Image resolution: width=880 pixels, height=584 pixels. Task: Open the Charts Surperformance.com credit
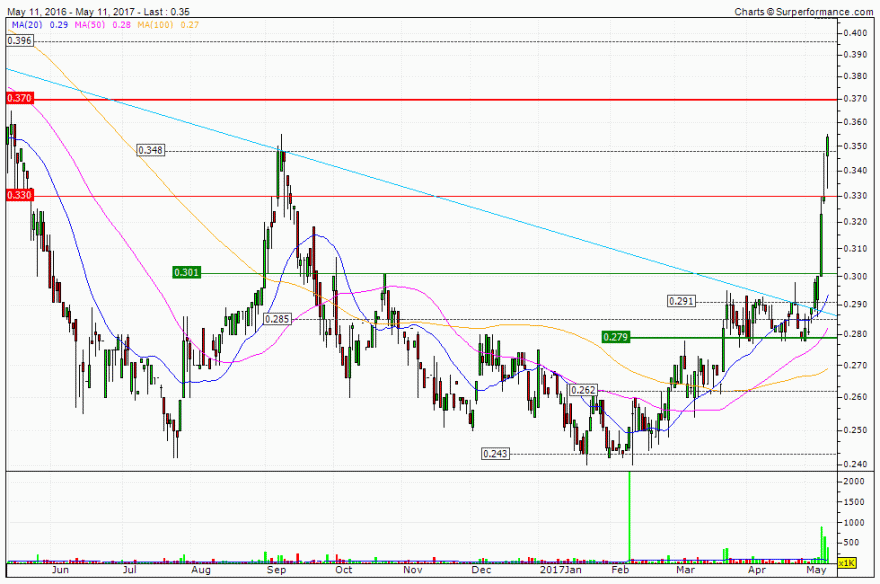(804, 11)
